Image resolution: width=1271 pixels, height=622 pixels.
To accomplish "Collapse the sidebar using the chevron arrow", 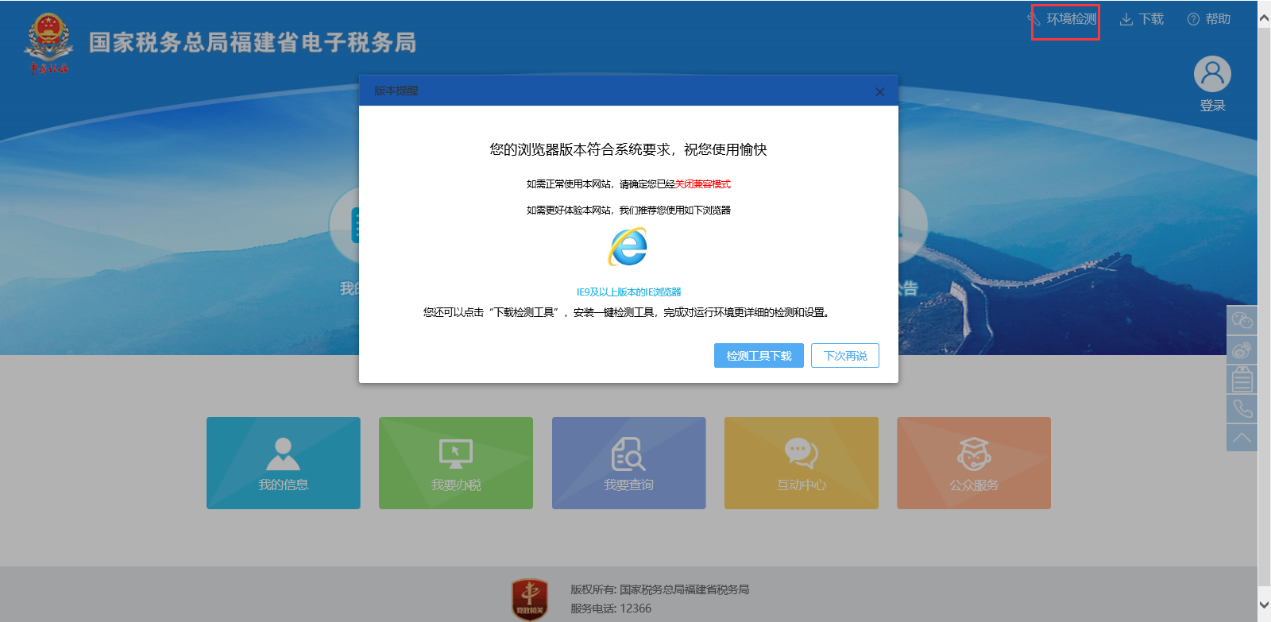I will pos(1242,437).
